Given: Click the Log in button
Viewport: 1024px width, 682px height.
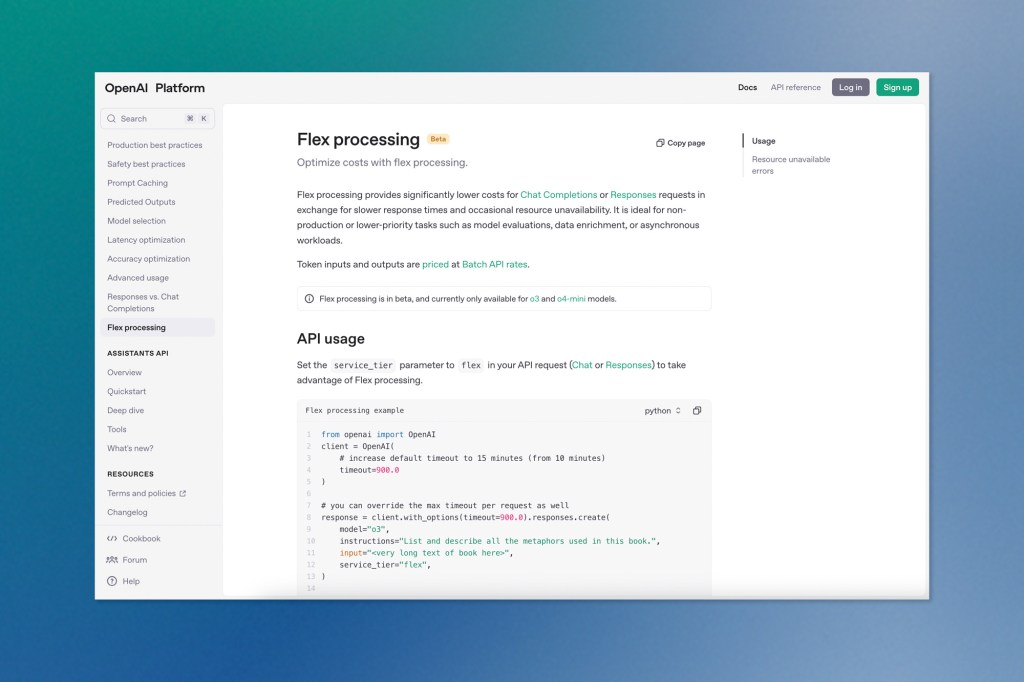Looking at the screenshot, I should [x=850, y=88].
